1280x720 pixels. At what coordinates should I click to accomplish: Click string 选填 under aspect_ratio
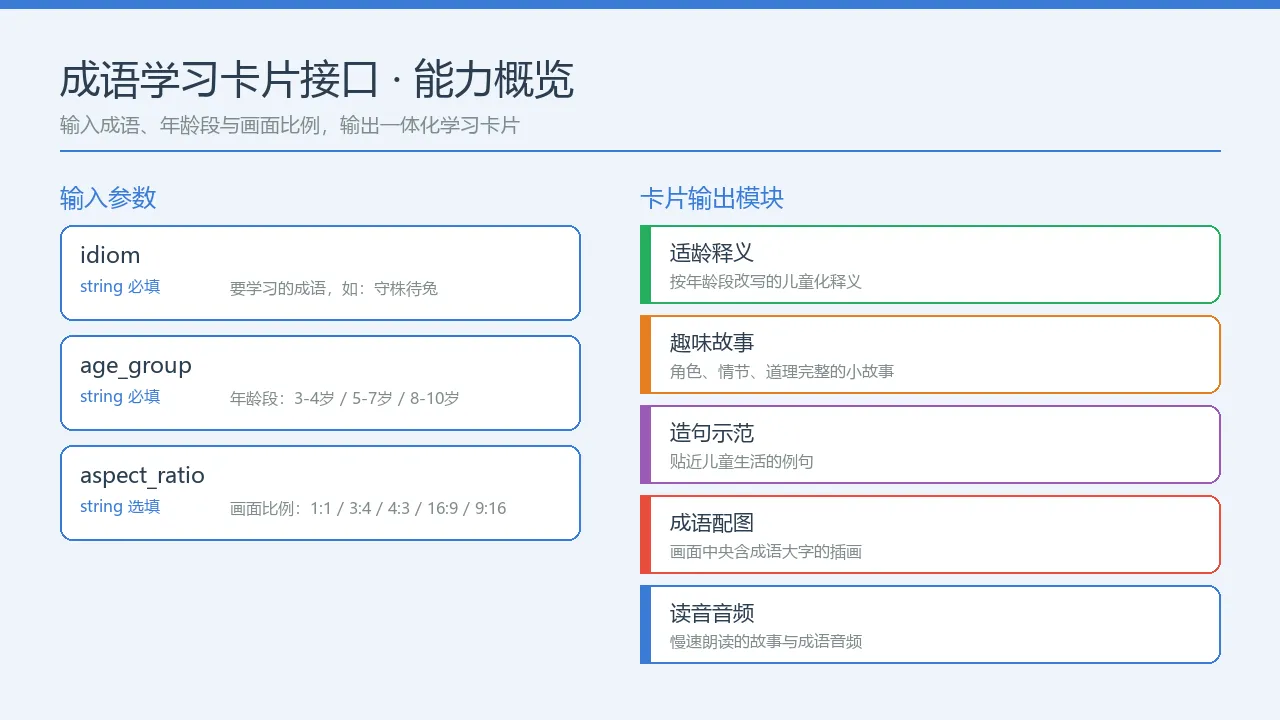(120, 507)
